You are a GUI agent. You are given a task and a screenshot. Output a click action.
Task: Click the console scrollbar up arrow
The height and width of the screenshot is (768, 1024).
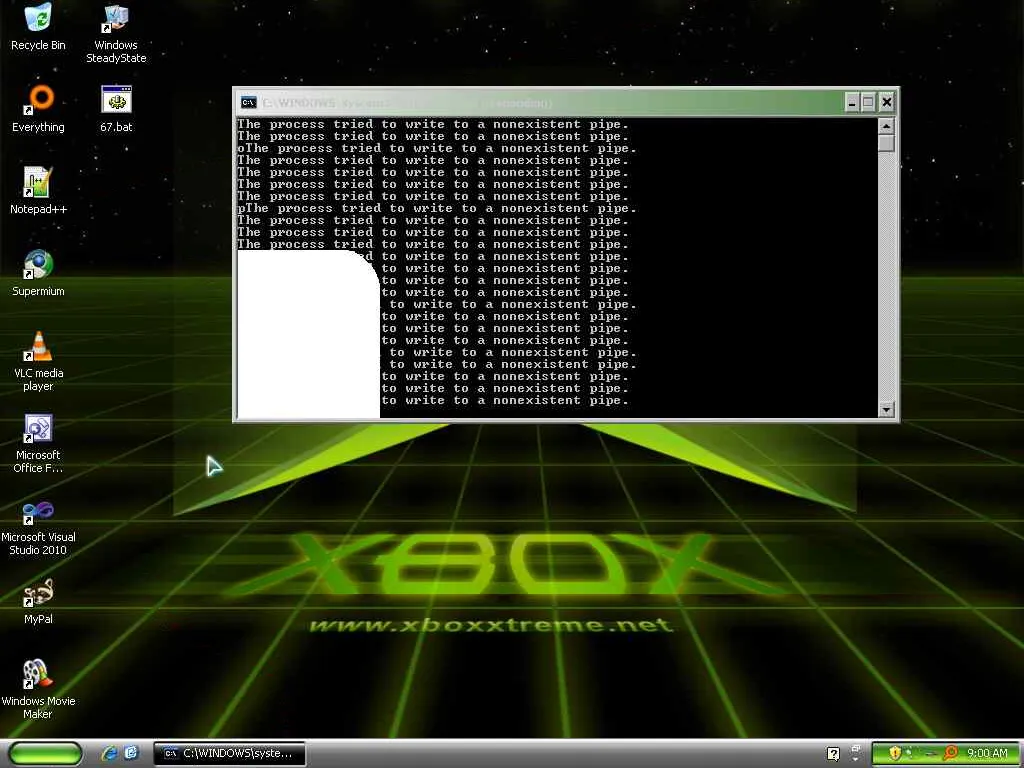coord(886,126)
